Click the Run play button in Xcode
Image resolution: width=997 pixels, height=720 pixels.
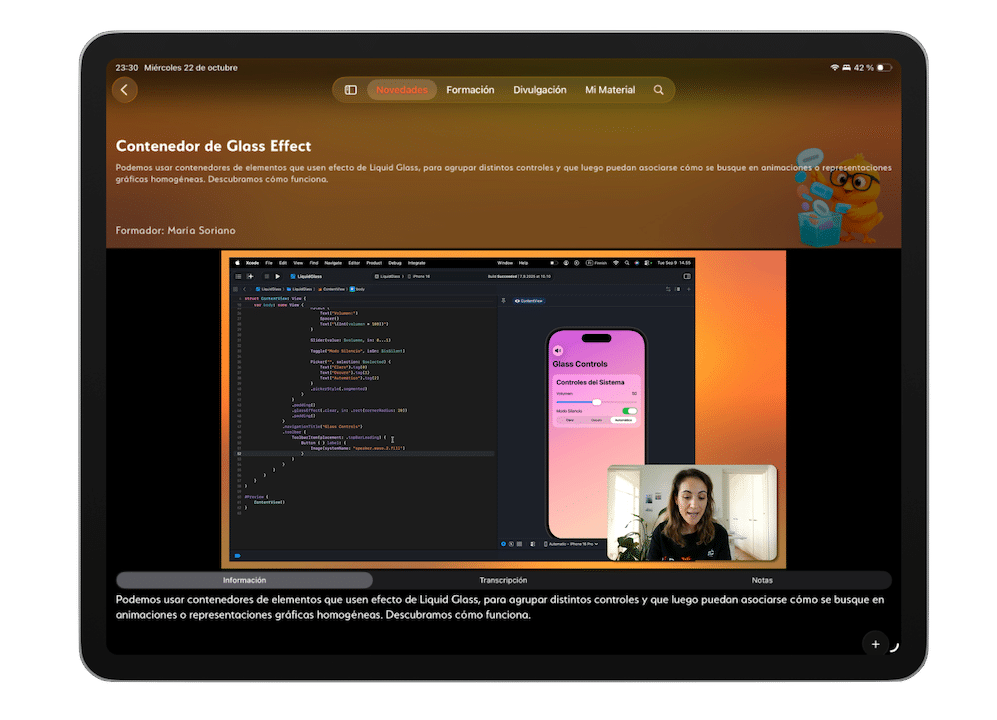(x=277, y=276)
